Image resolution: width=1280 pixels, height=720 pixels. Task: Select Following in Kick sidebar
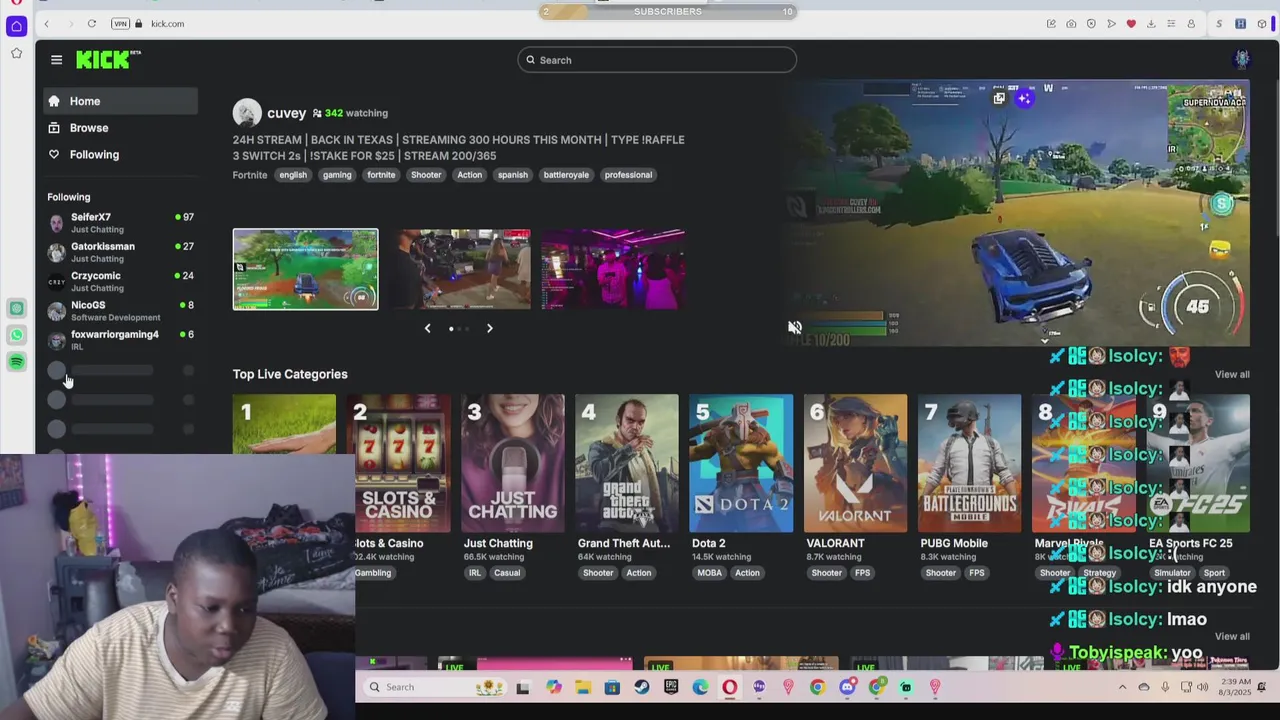pyautogui.click(x=120, y=155)
